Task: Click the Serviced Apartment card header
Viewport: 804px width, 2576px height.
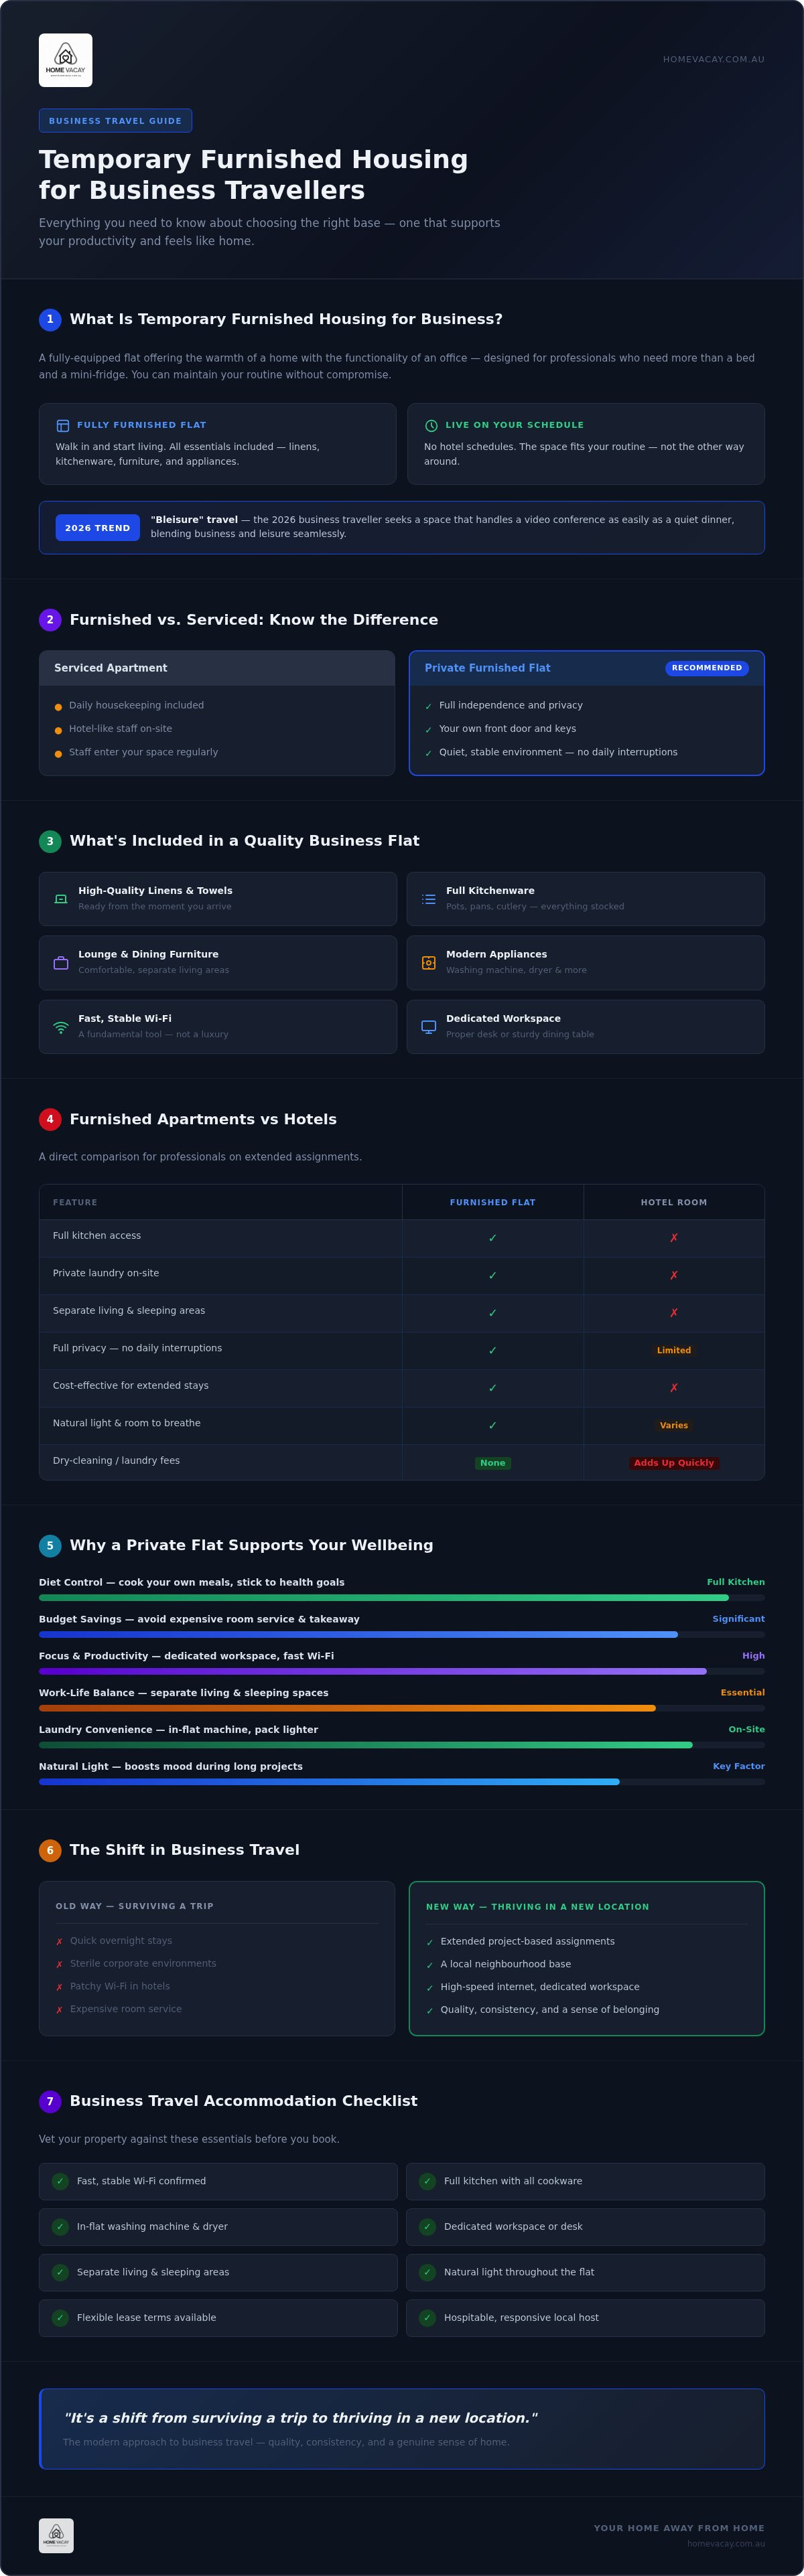Action: 217,668
